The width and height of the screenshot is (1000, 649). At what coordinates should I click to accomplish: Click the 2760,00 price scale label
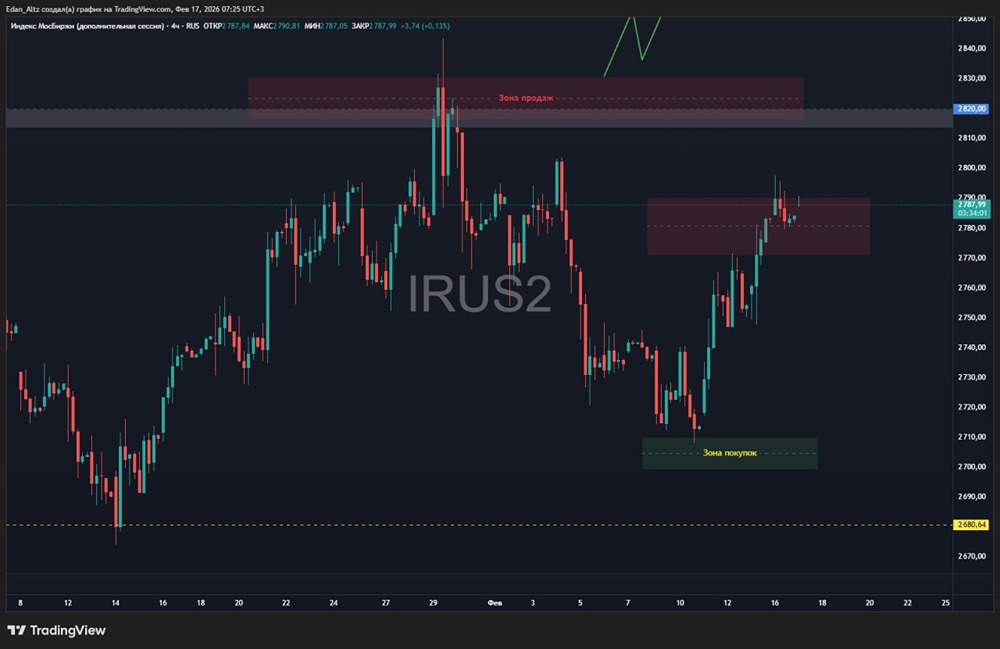click(971, 288)
